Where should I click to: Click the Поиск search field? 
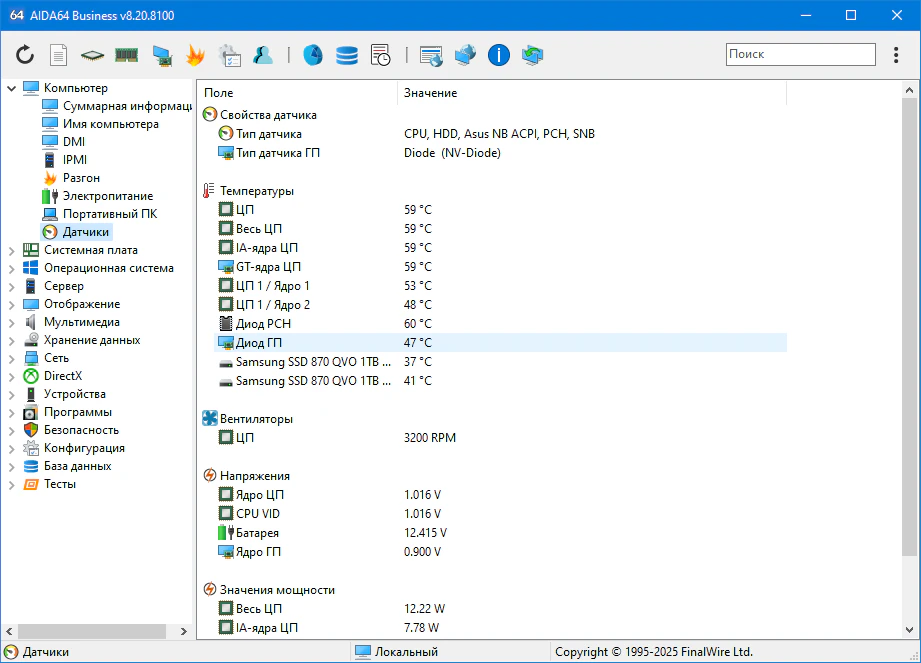[800, 55]
